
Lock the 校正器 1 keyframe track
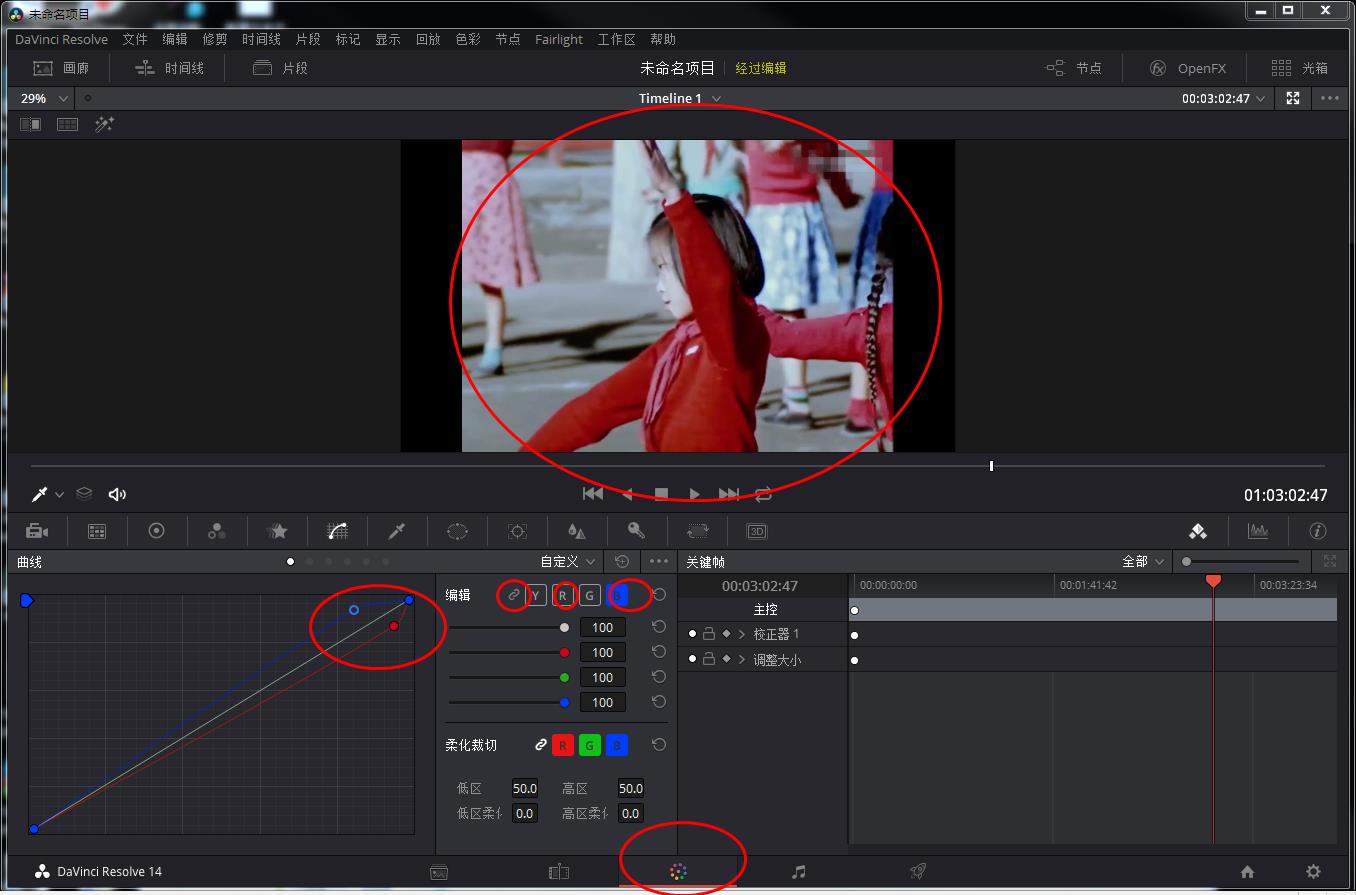tap(708, 634)
